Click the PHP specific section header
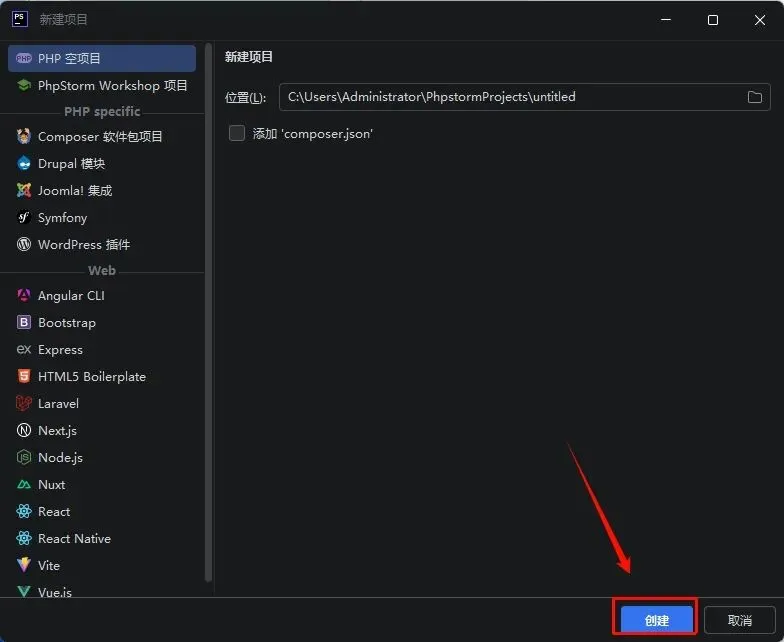Viewport: 784px width, 642px height. point(102,111)
